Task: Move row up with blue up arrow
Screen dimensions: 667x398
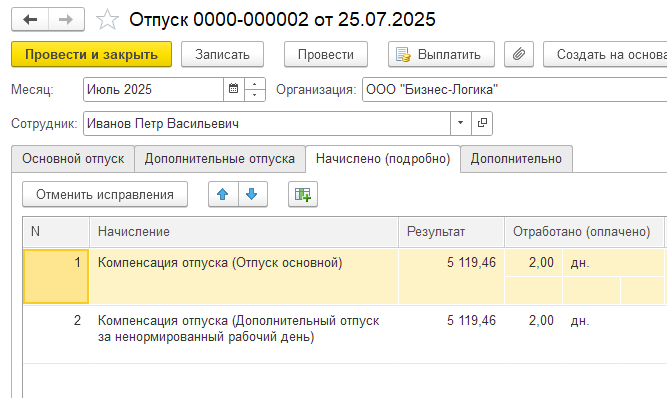Action: coord(223,194)
